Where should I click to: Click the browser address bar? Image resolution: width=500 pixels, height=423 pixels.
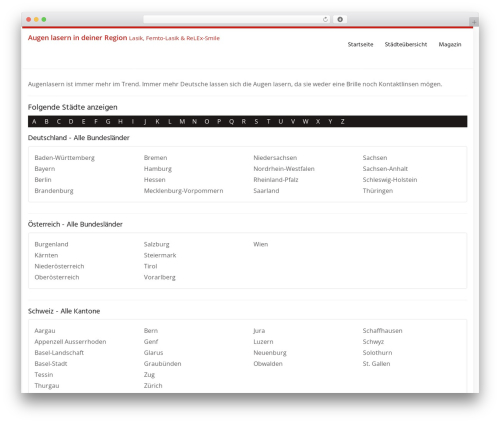(x=236, y=19)
